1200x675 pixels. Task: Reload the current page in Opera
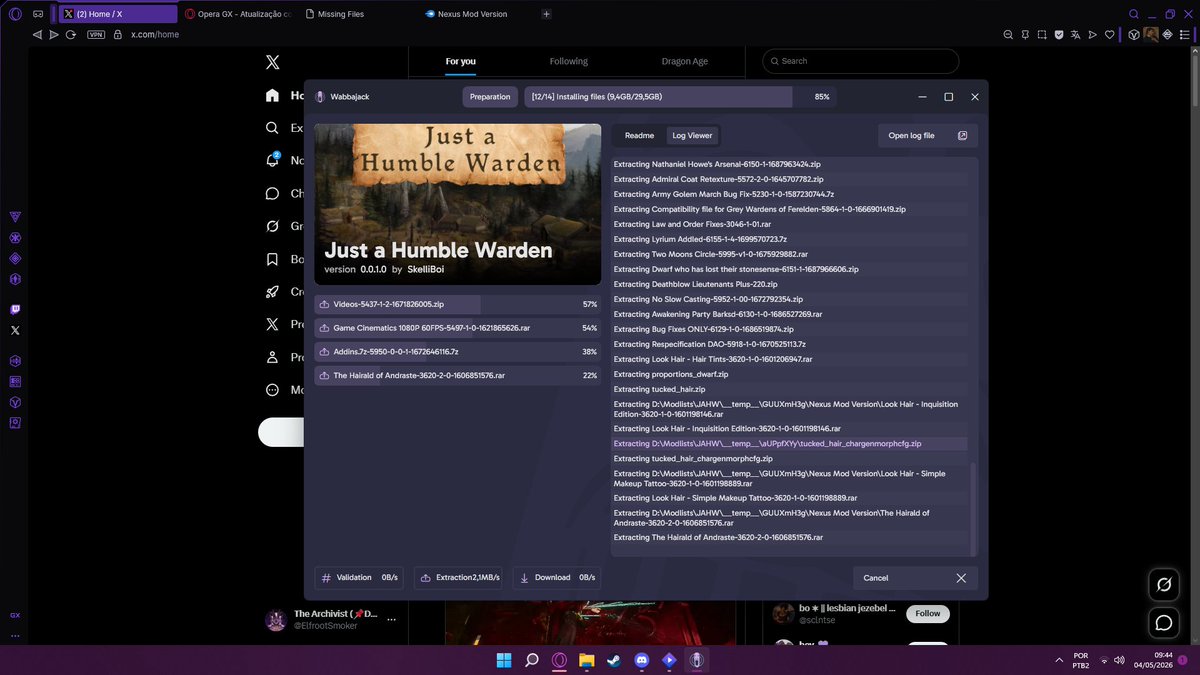71,34
